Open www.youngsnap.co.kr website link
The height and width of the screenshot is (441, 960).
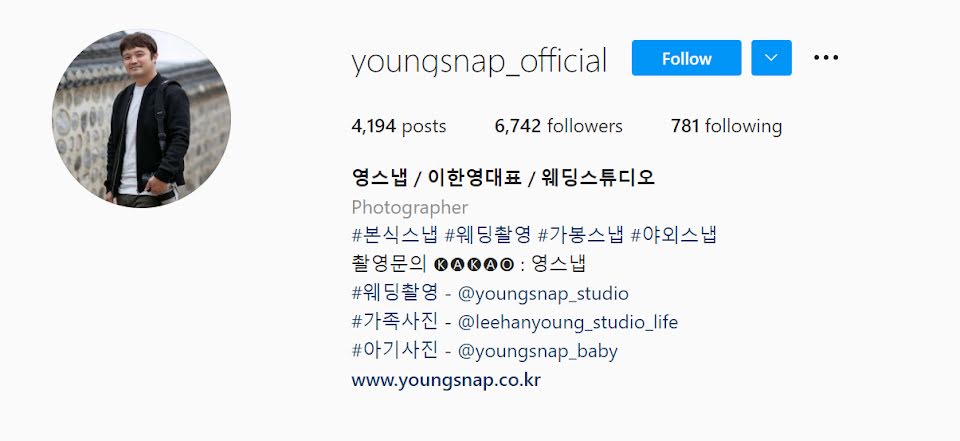(446, 380)
